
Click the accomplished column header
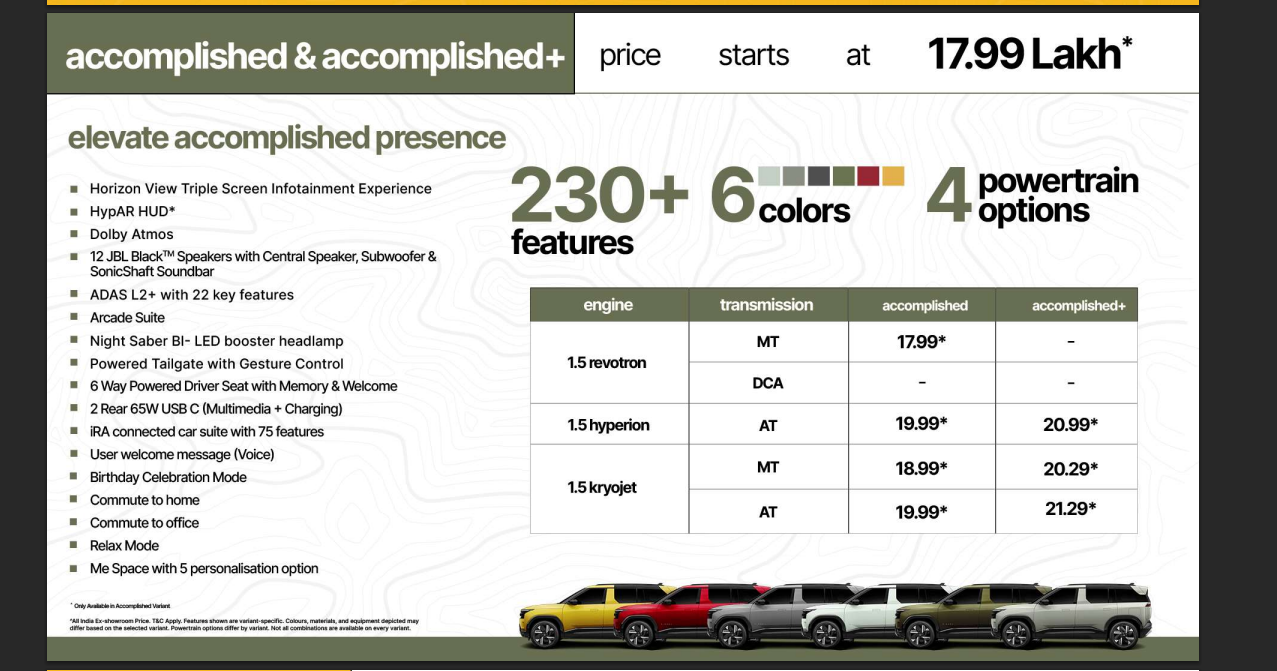coord(921,305)
